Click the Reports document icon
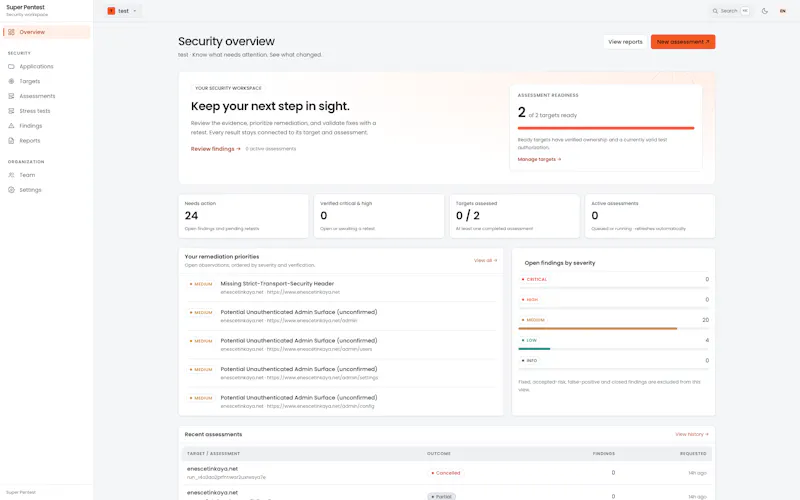The height and width of the screenshot is (500, 800). click(11, 140)
